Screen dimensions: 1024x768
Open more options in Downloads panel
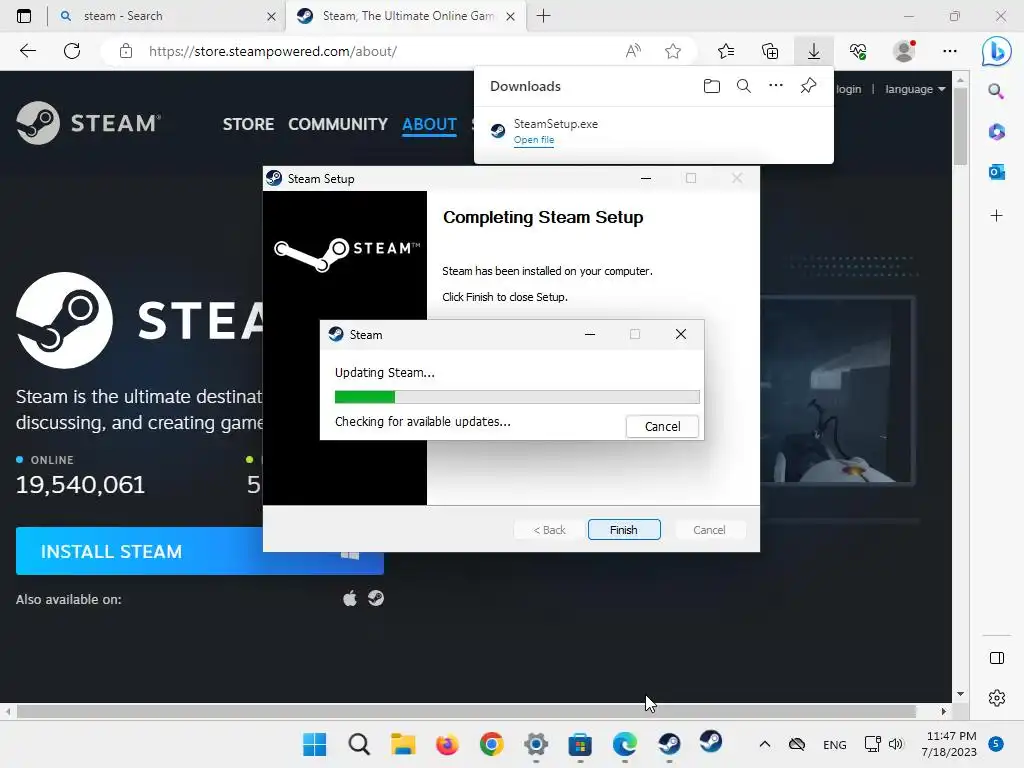click(x=776, y=86)
